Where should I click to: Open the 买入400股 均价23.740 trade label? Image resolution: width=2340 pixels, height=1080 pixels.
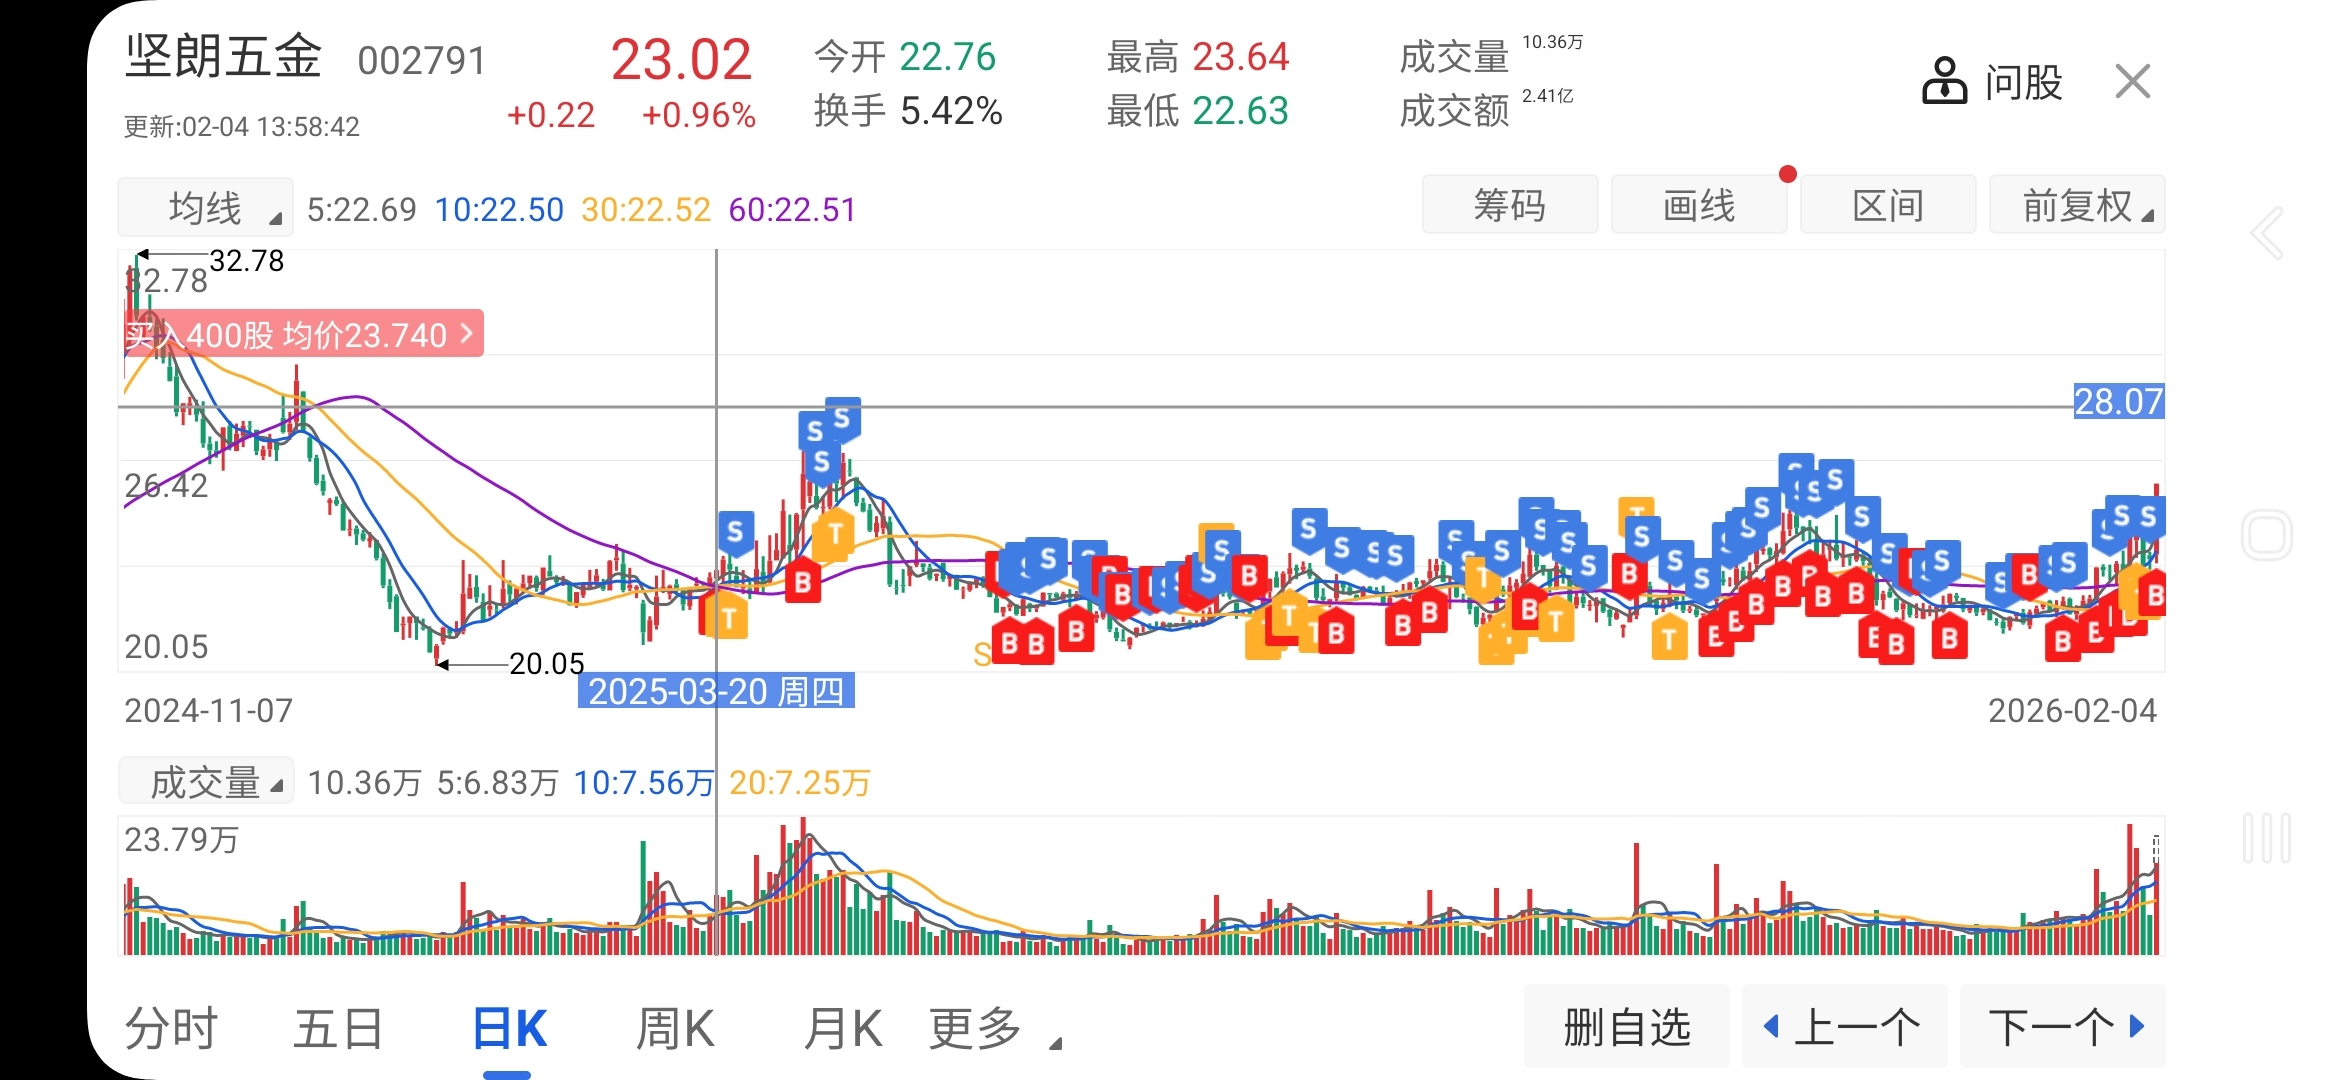300,334
